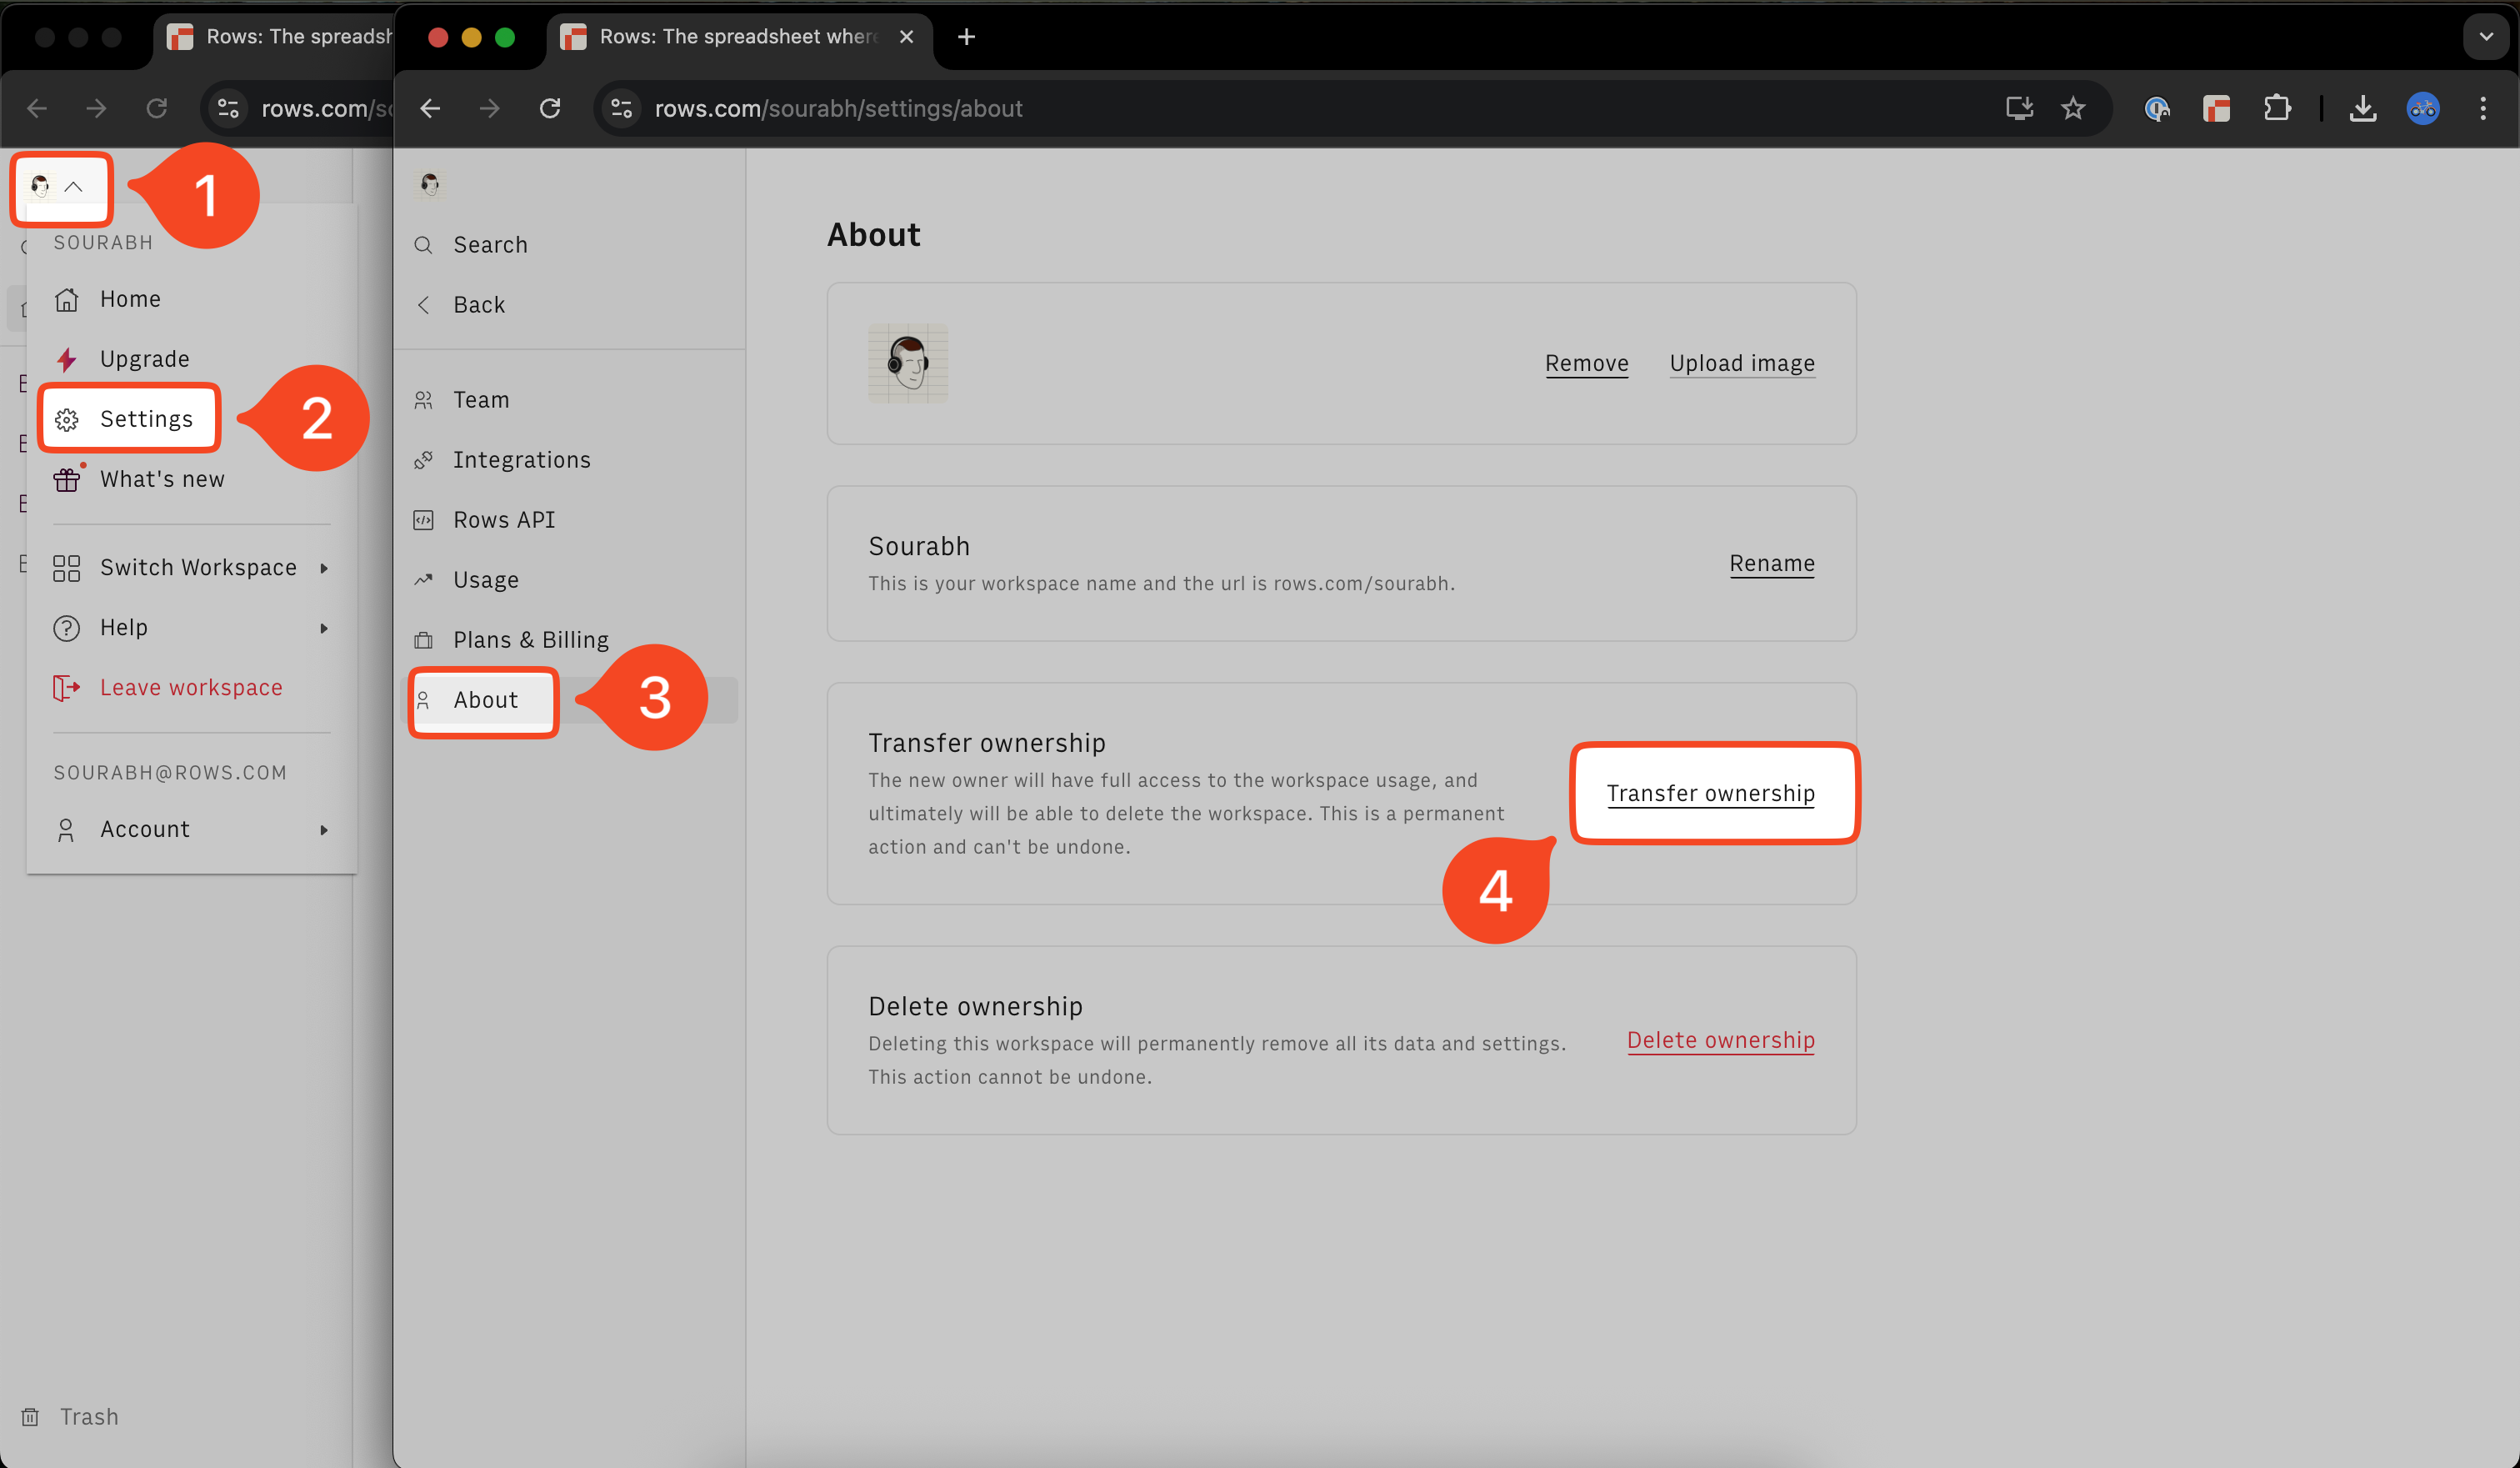Screen dimensions: 2520x1468
Task: Click Delete ownership link
Action: [x=1721, y=1040]
